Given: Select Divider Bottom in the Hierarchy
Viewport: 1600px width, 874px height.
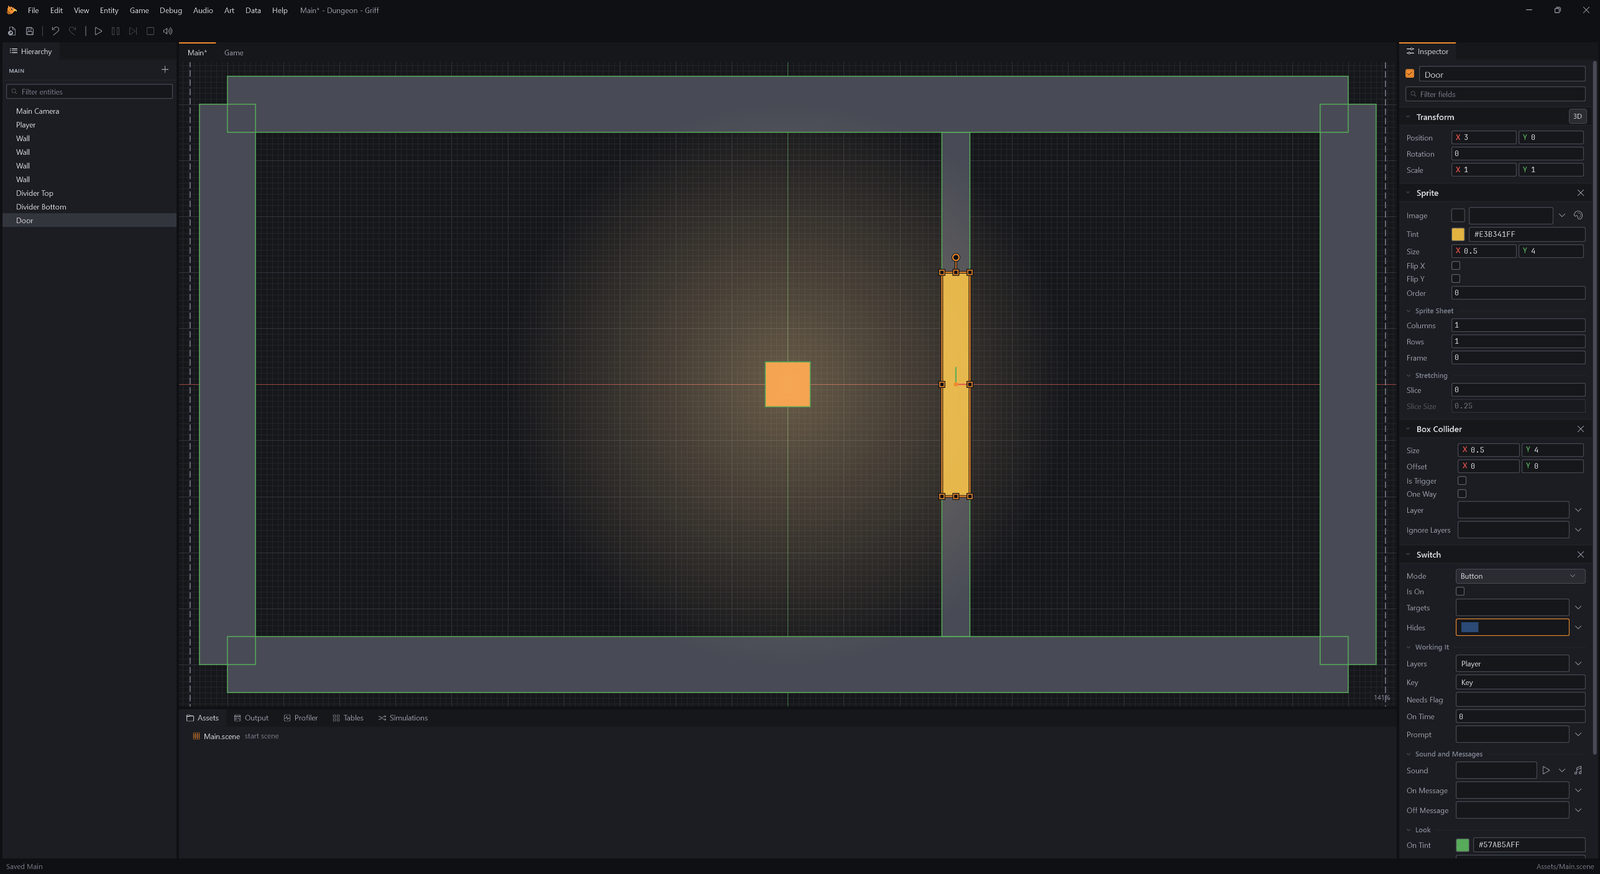Looking at the screenshot, I should click(x=89, y=207).
